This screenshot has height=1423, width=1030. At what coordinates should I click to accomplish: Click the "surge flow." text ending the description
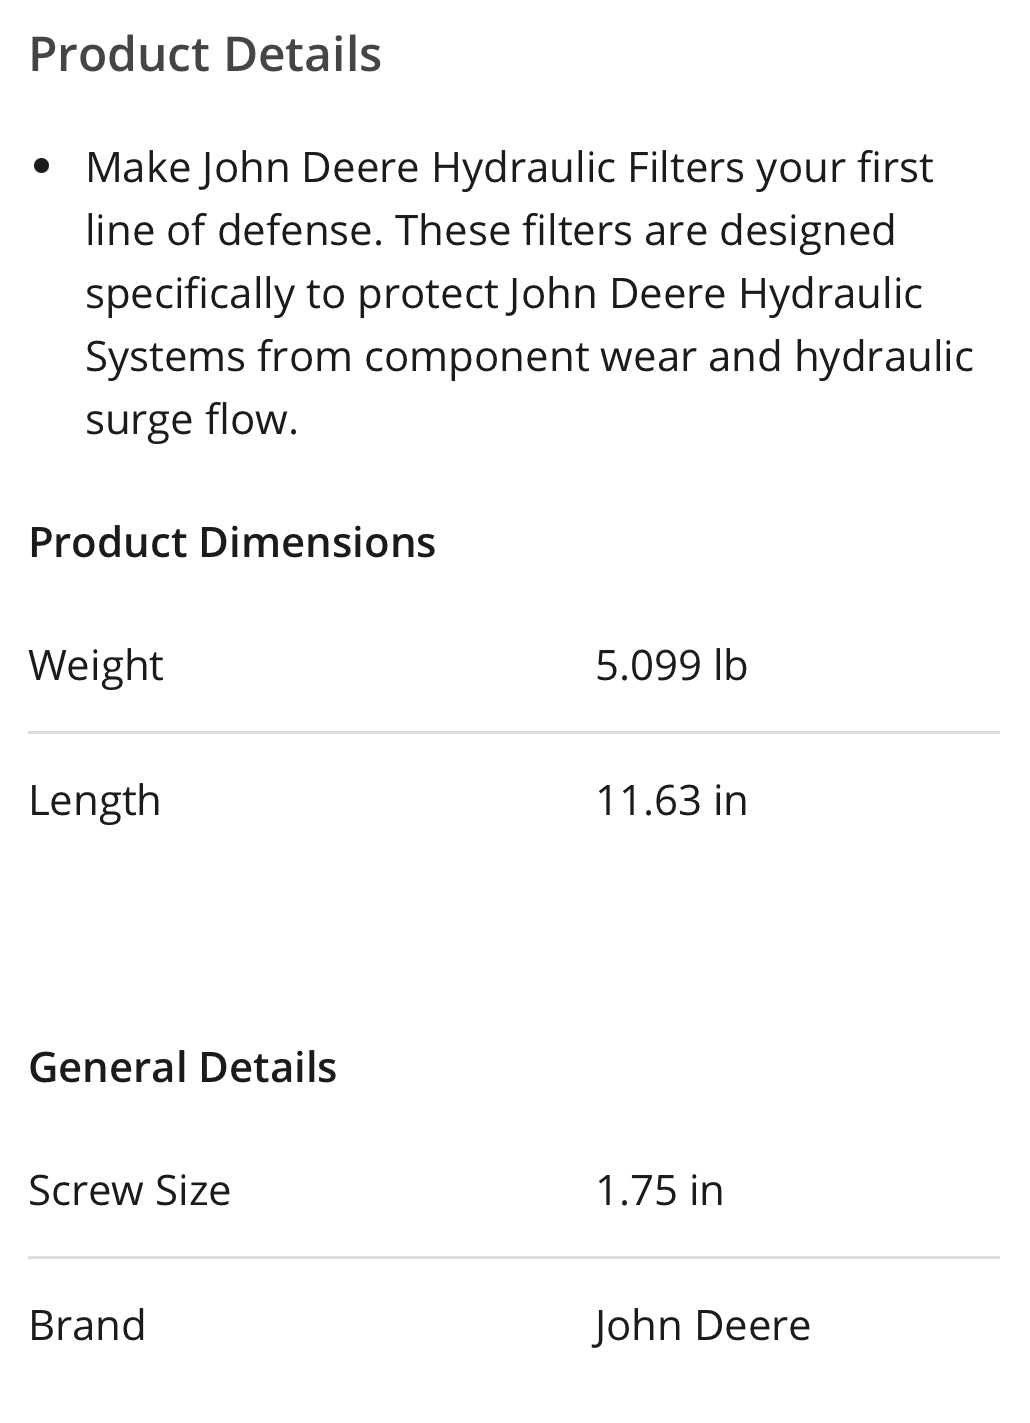[x=191, y=420]
